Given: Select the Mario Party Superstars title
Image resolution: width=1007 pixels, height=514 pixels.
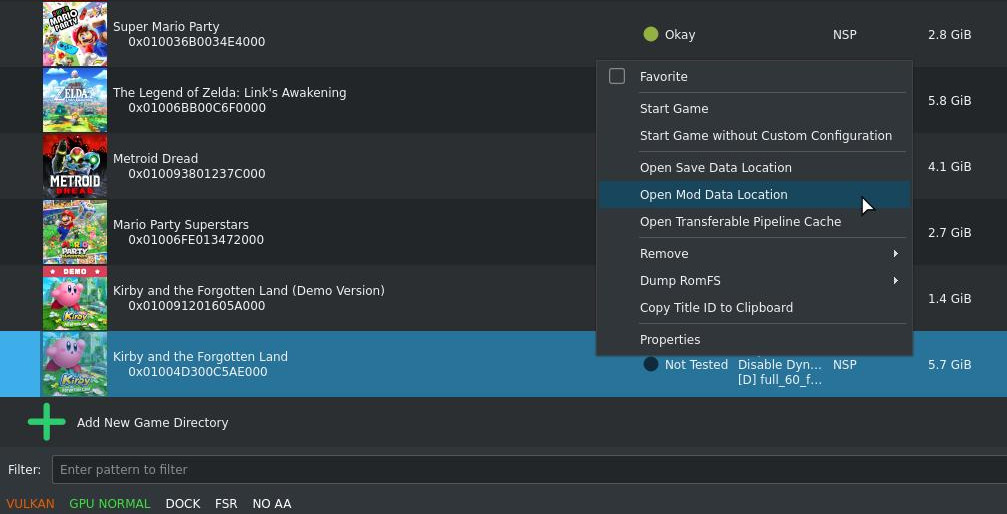Looking at the screenshot, I should [180, 225].
